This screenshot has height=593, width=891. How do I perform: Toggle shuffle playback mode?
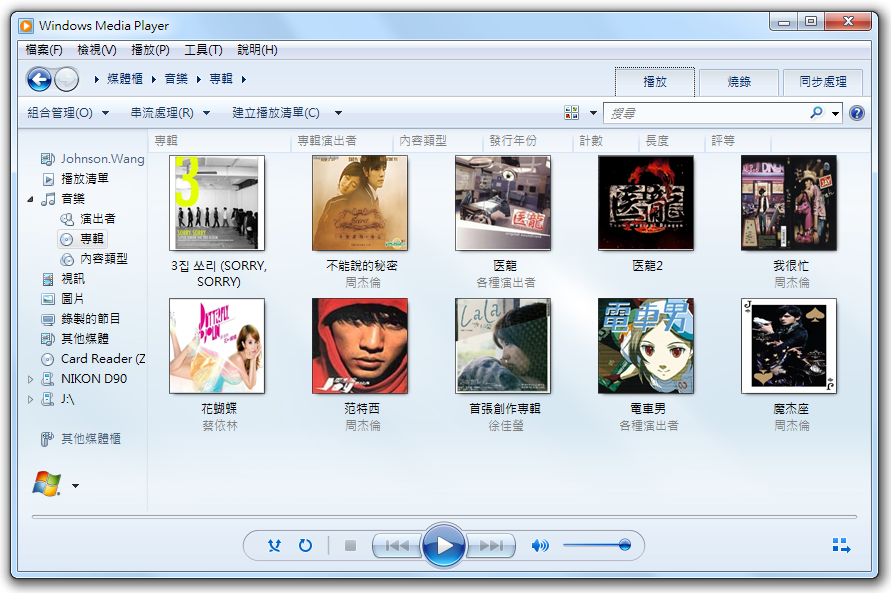pos(274,546)
